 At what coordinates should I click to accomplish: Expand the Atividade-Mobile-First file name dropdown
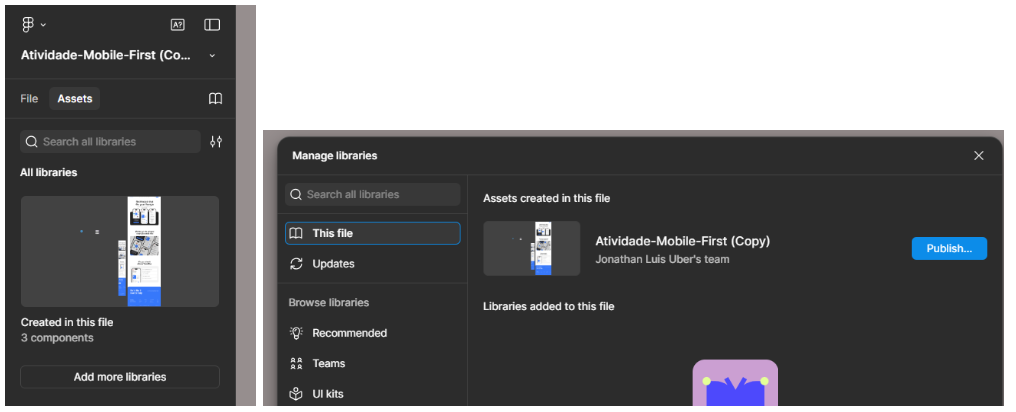point(212,56)
